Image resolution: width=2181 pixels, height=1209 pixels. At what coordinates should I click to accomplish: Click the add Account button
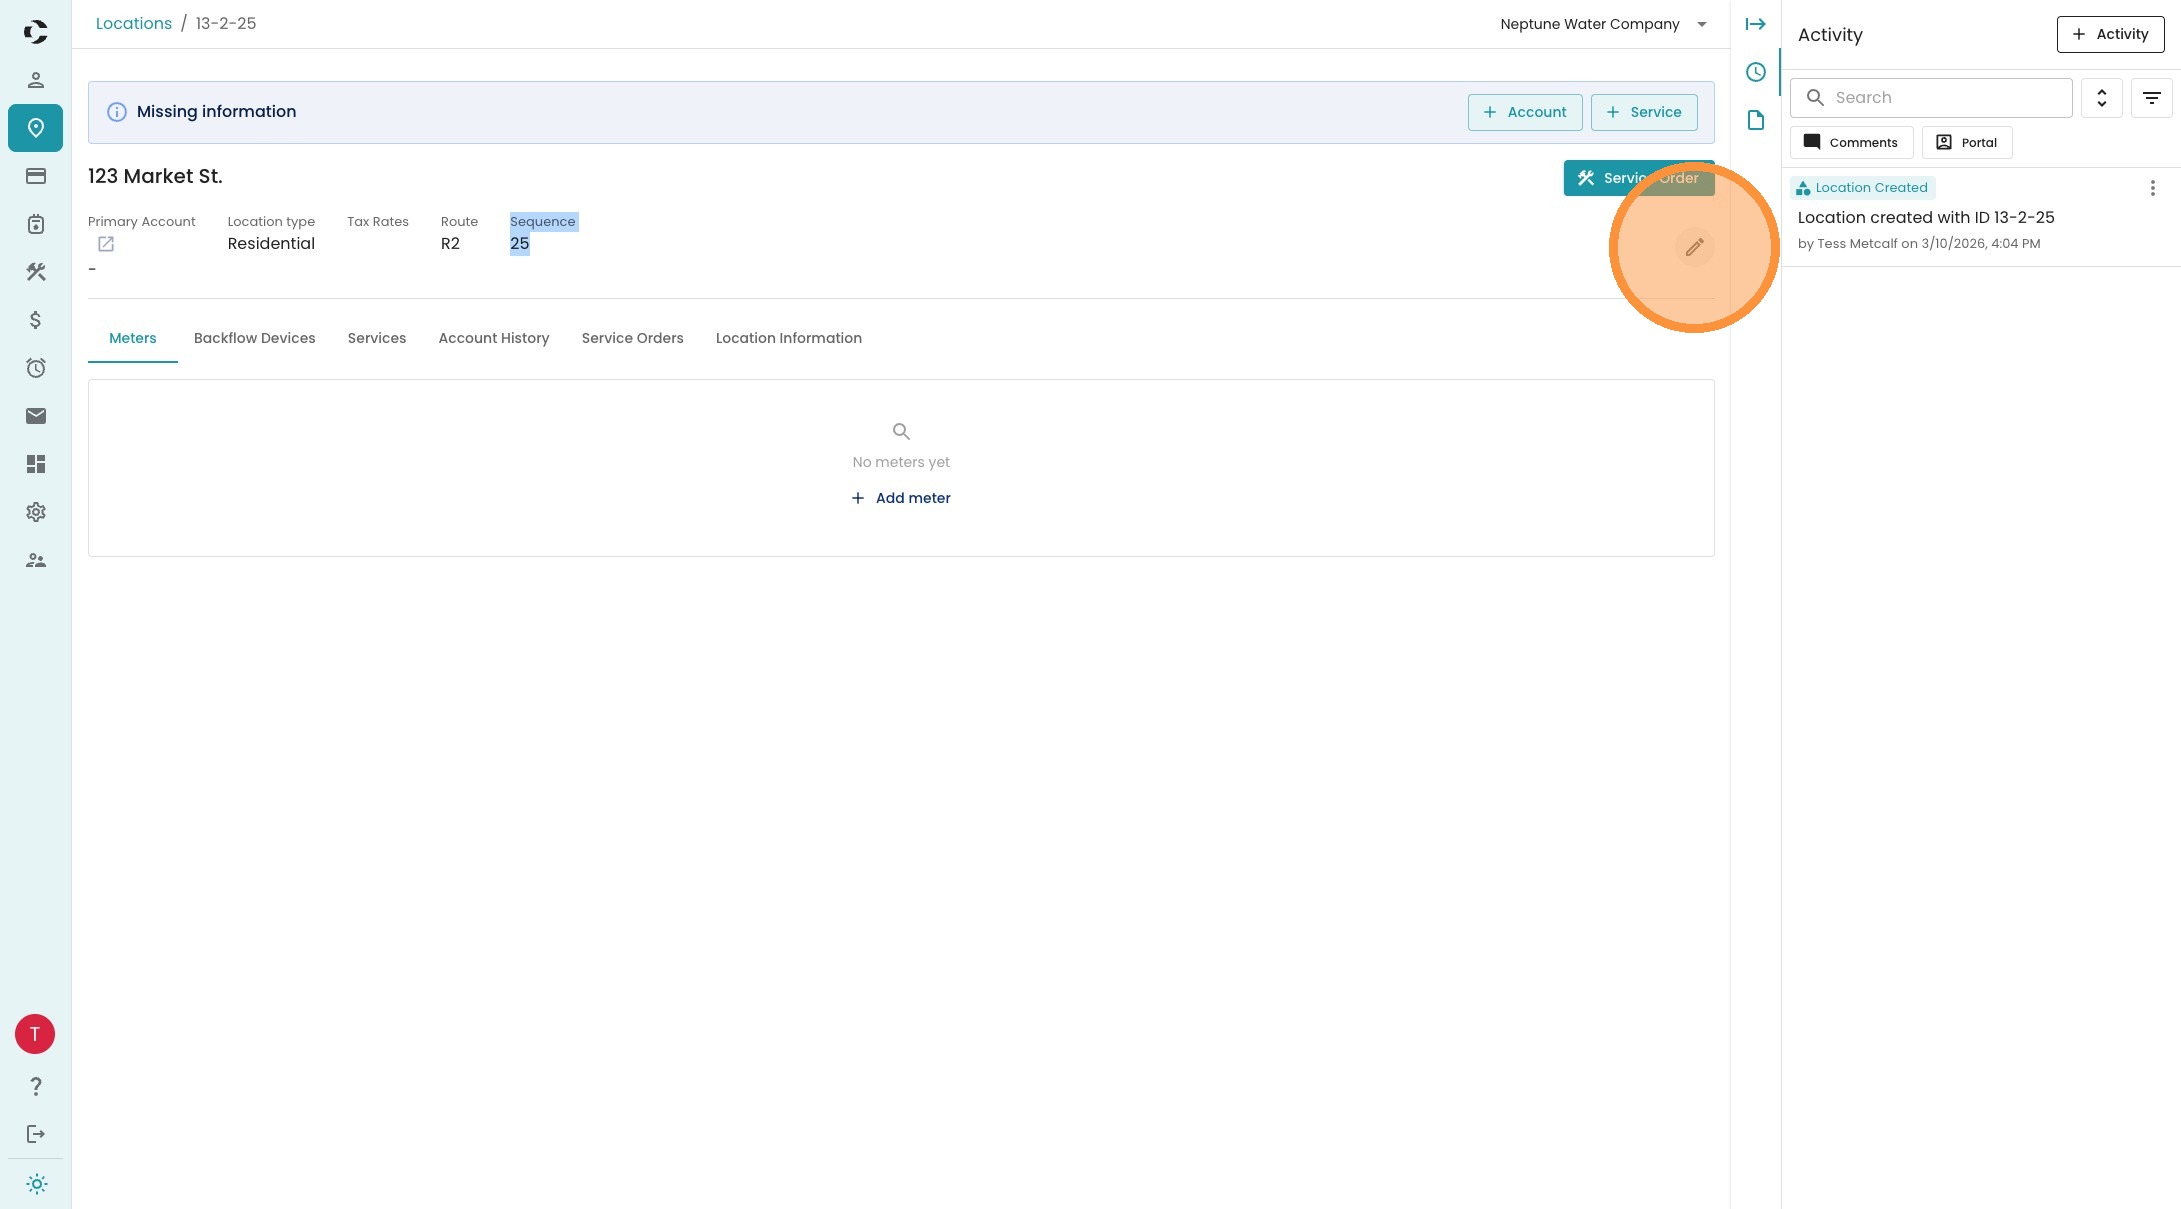coord(1524,112)
